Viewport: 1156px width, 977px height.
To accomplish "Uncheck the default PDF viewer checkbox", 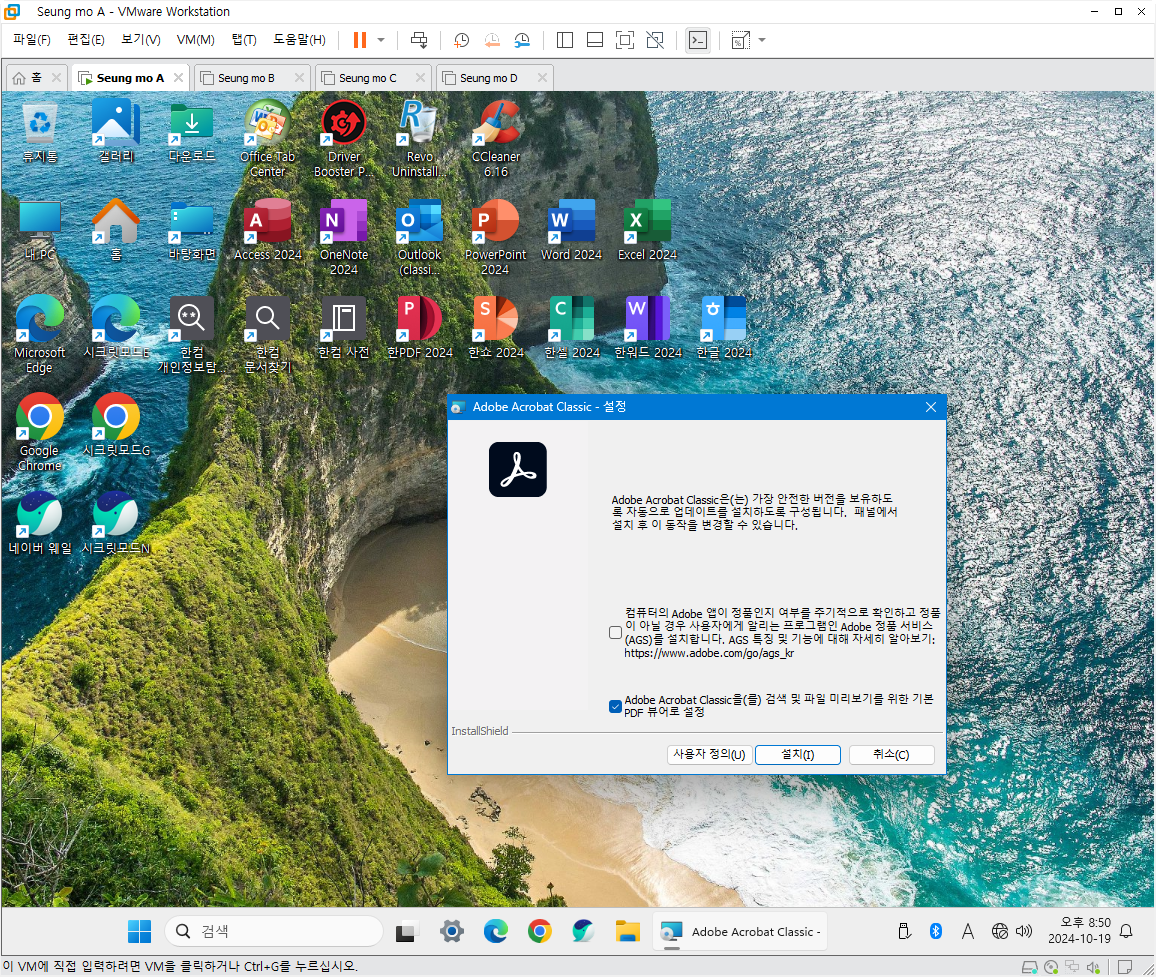I will pyautogui.click(x=615, y=706).
